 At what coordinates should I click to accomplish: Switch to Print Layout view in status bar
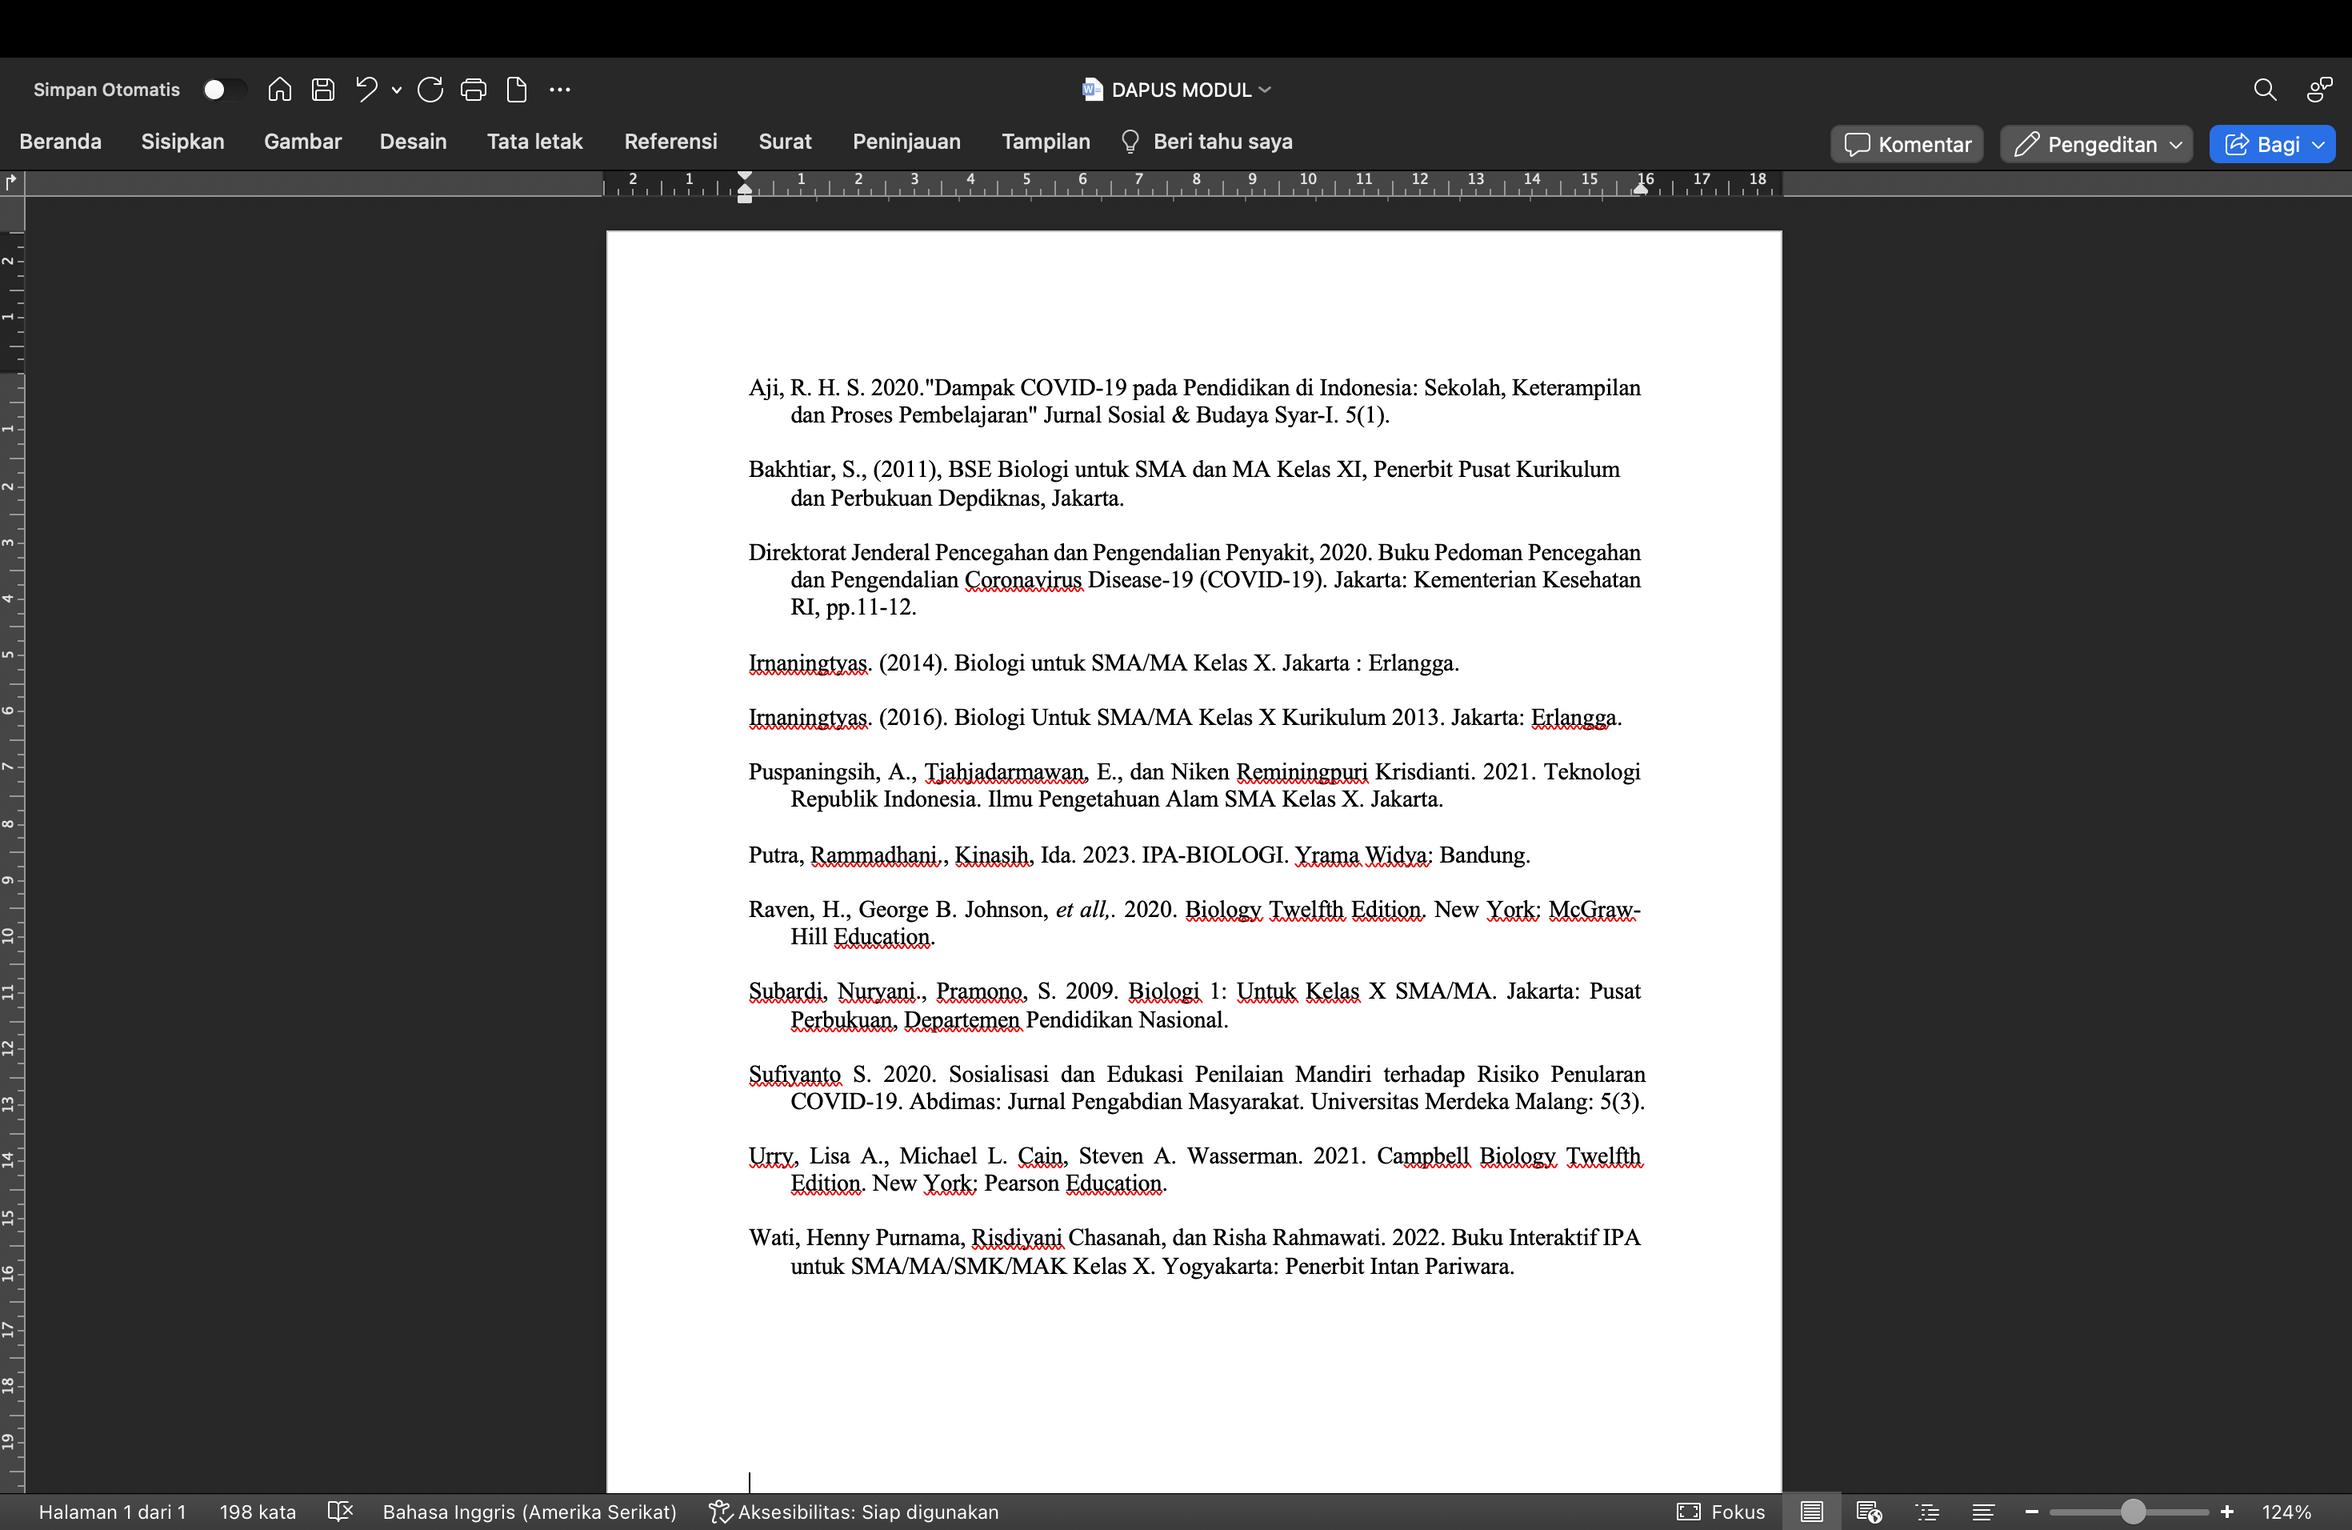tap(1812, 1511)
